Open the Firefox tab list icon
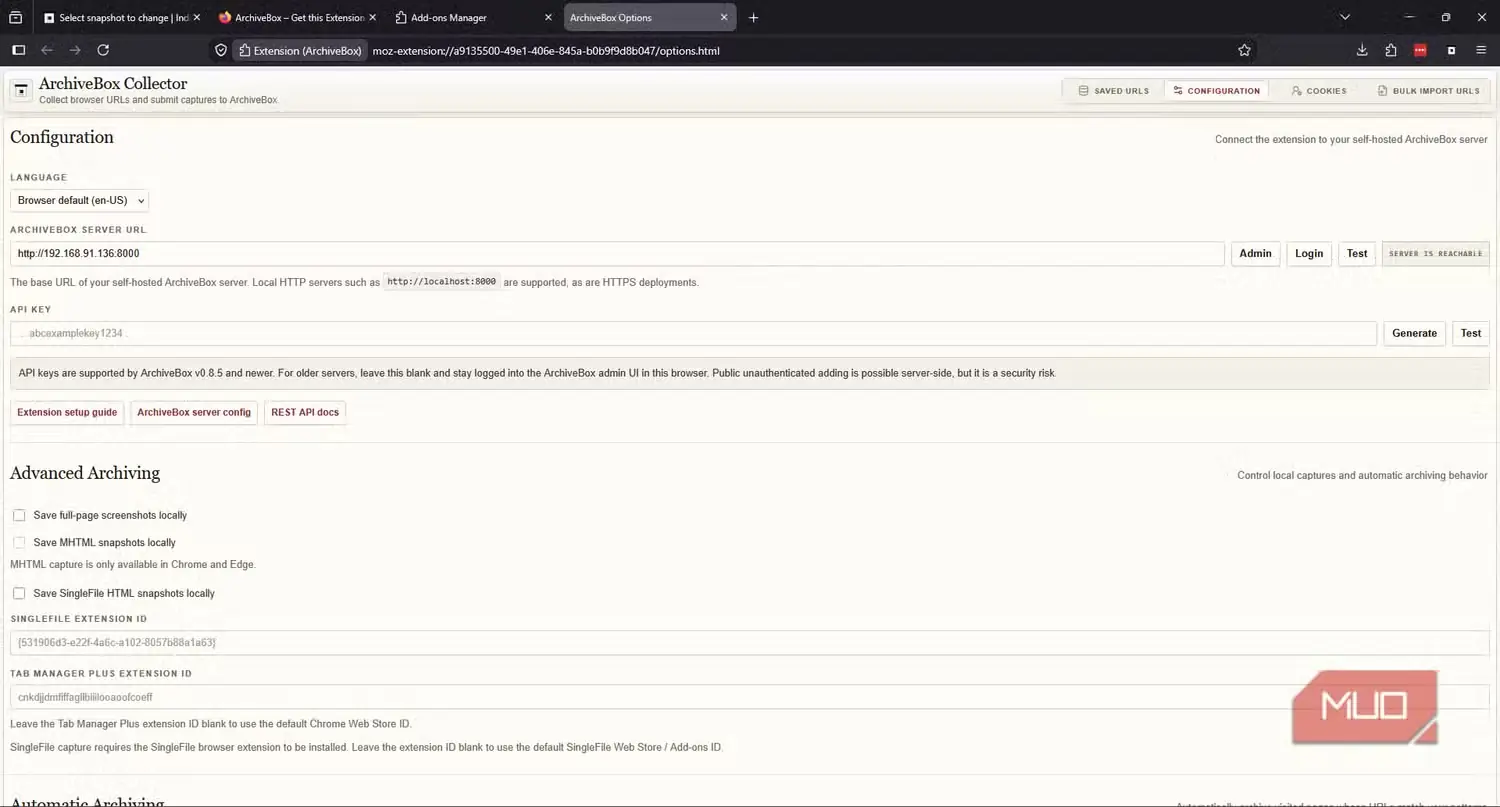 coord(15,17)
